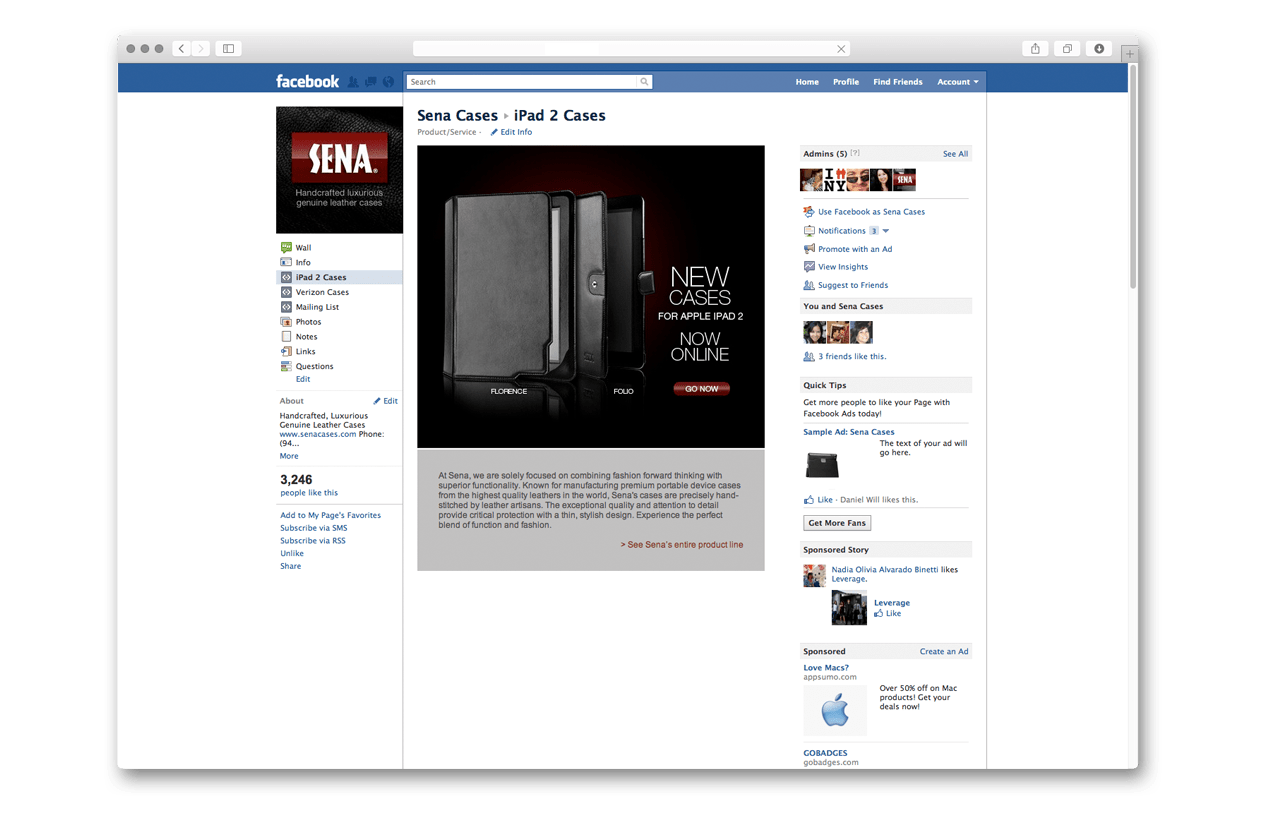Click Use Facebook as Sena Cases
1261x832 pixels.
[x=871, y=212]
